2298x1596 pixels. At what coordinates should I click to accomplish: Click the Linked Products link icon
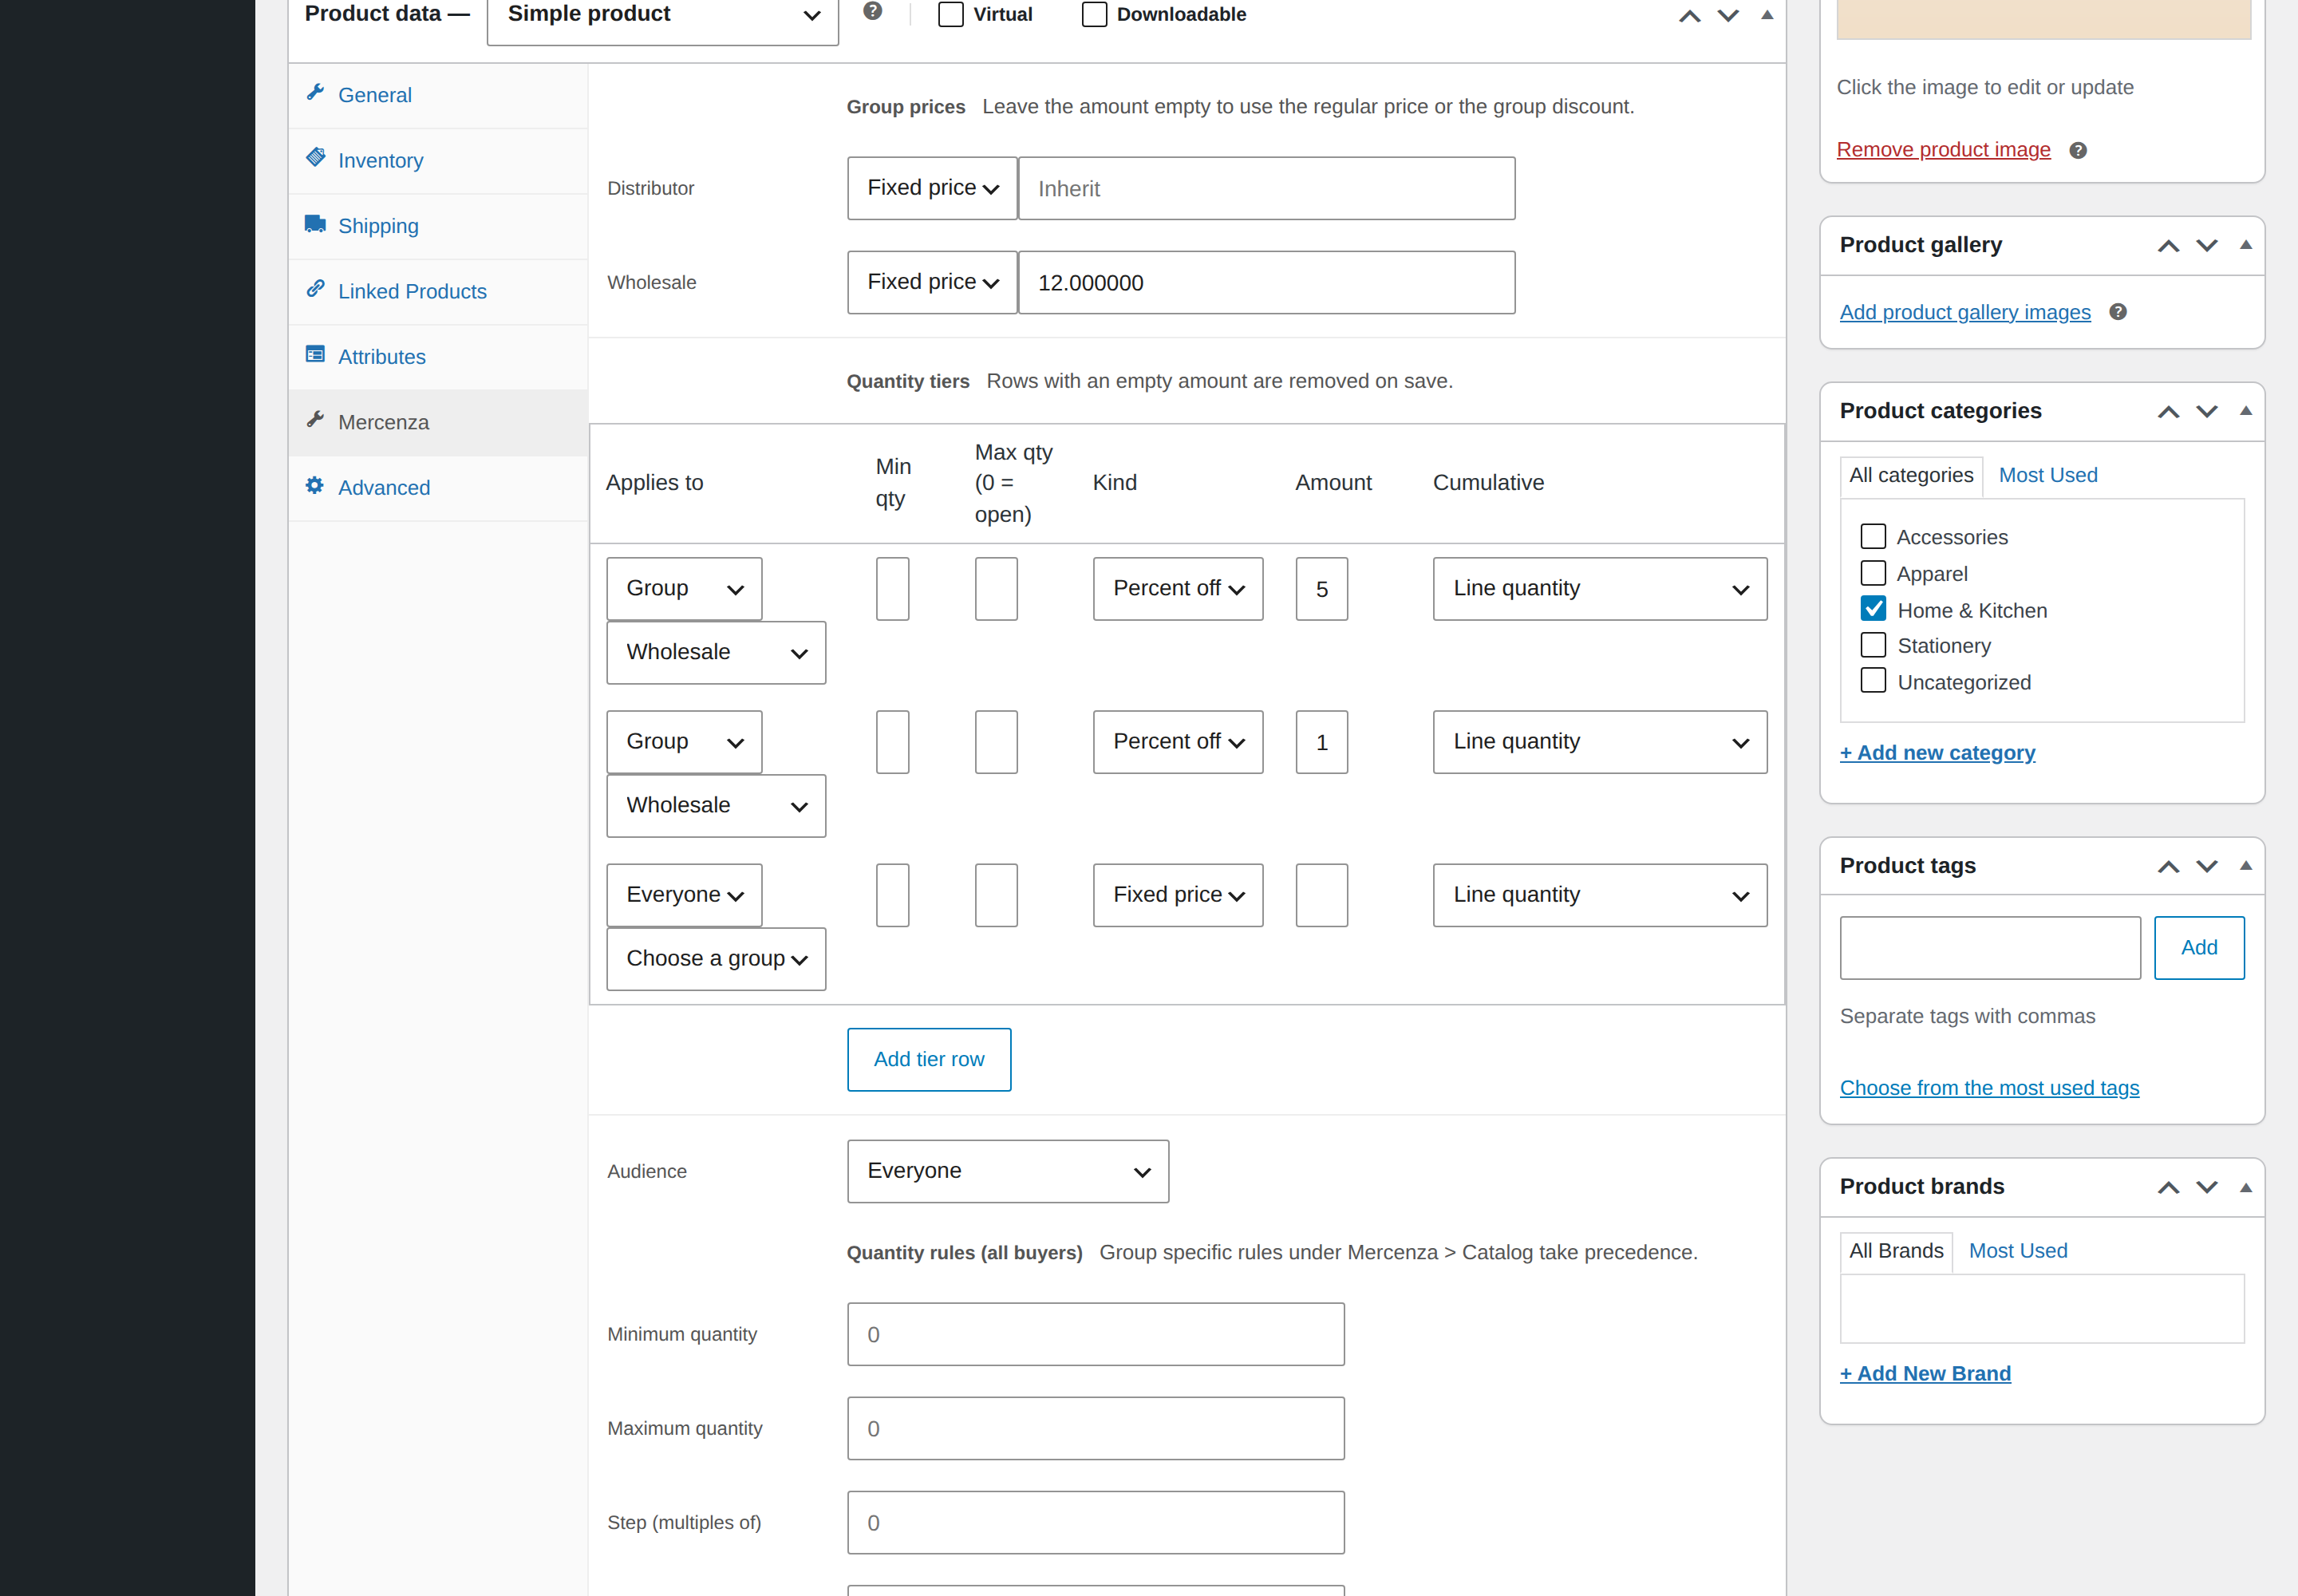(315, 289)
